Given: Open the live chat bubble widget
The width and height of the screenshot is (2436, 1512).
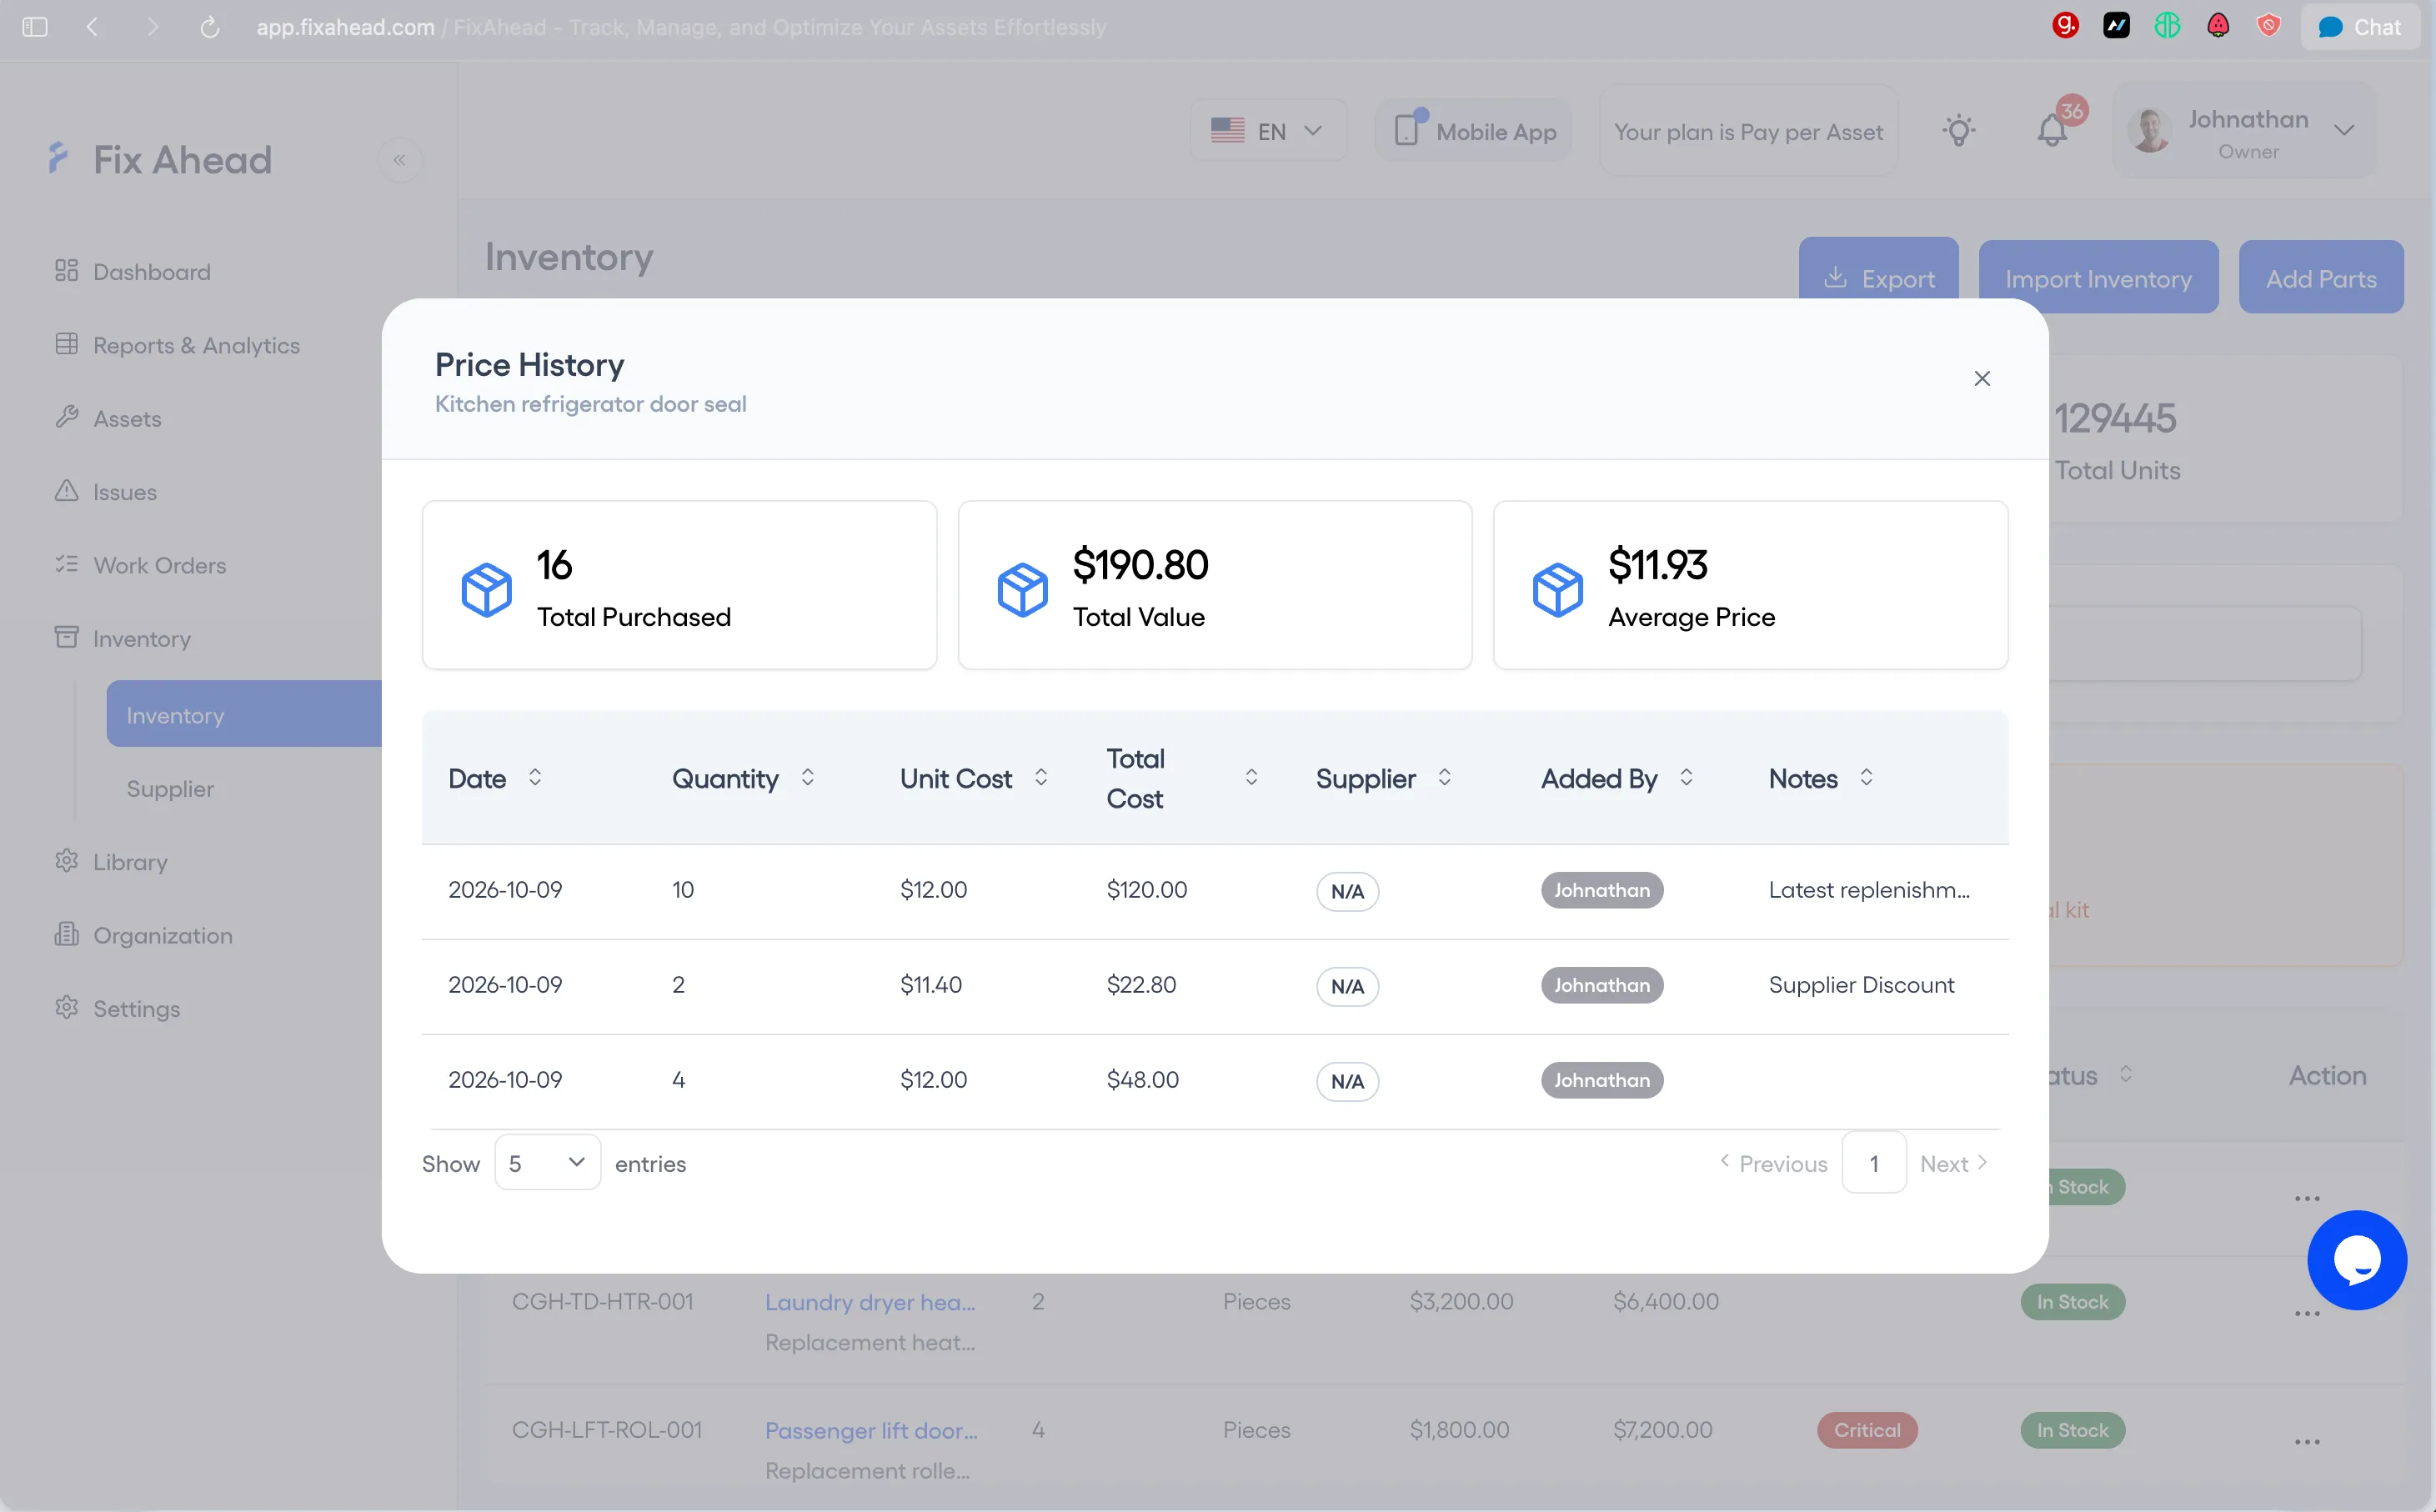Looking at the screenshot, I should coord(2356,1260).
